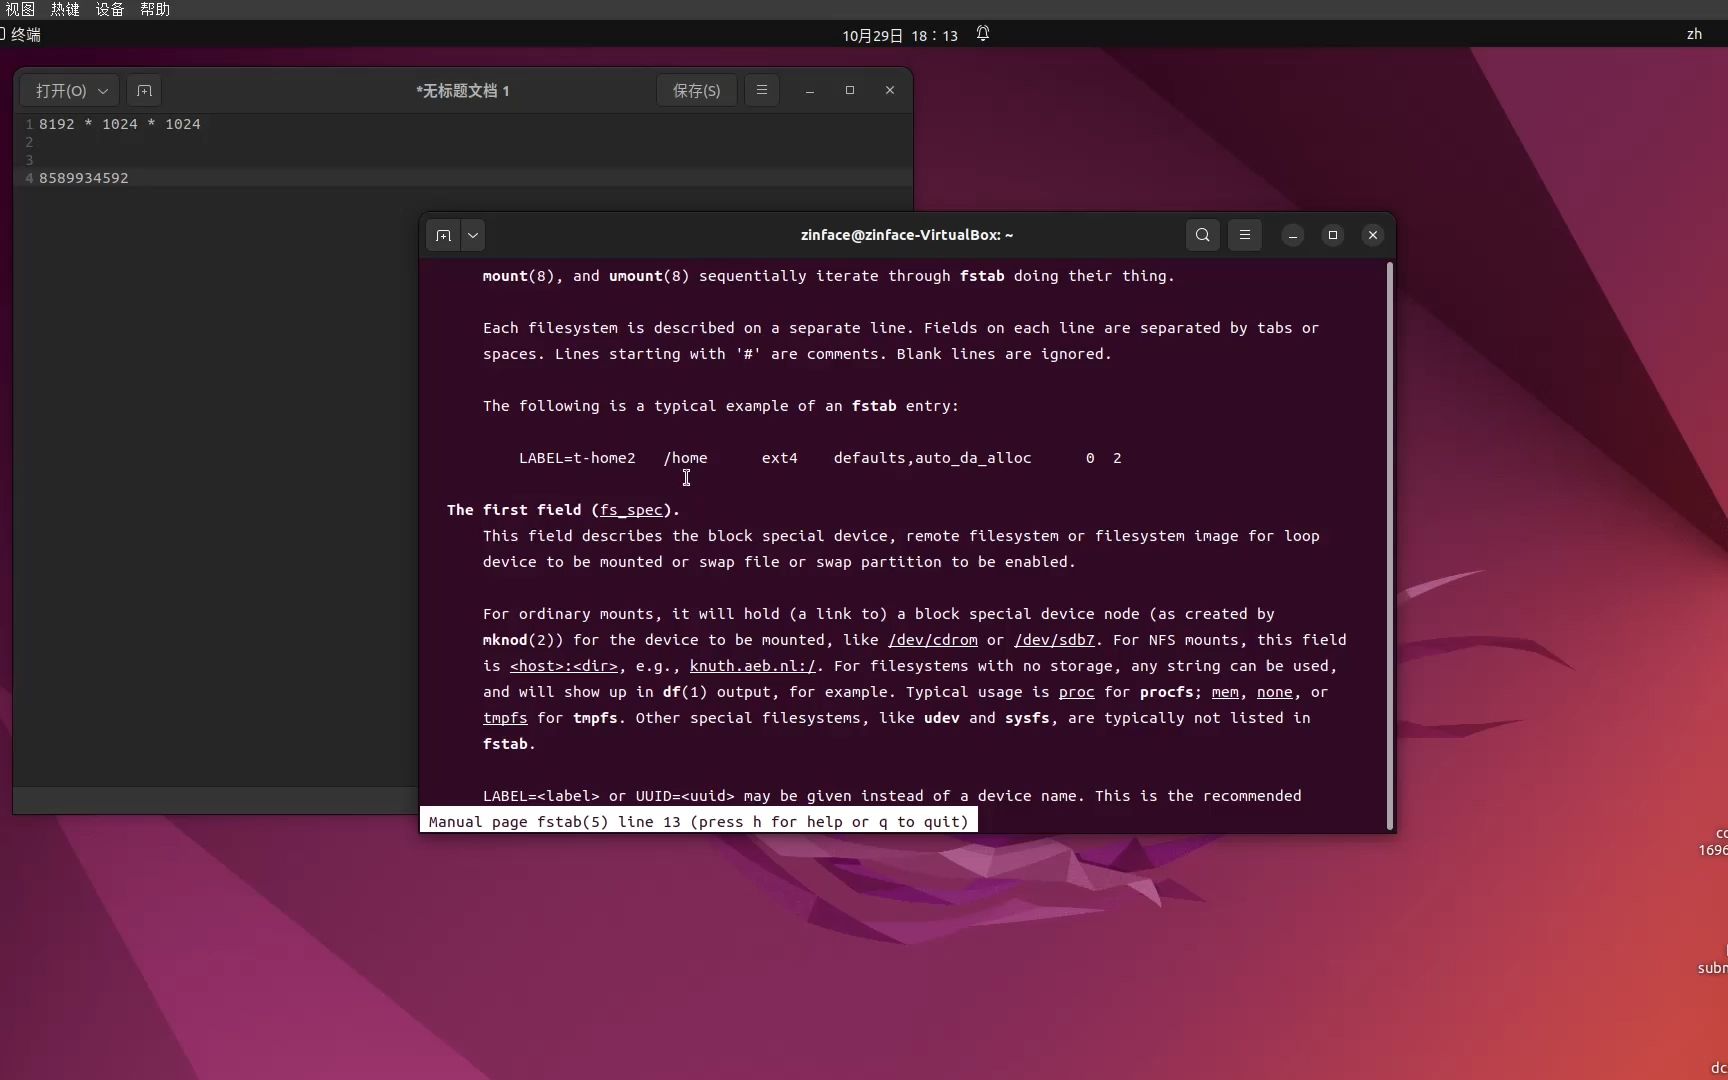Place cursor on line 4 of the gedit document
Viewport: 1728px width, 1080px height.
pos(84,178)
